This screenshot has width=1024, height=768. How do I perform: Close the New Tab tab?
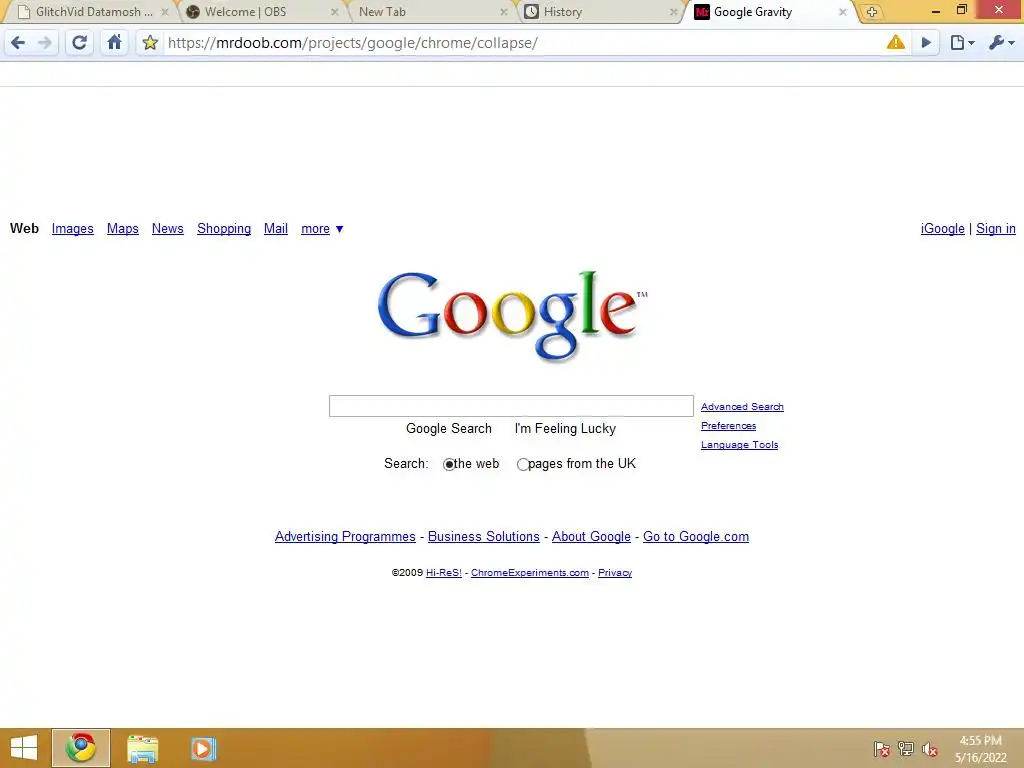[x=504, y=12]
